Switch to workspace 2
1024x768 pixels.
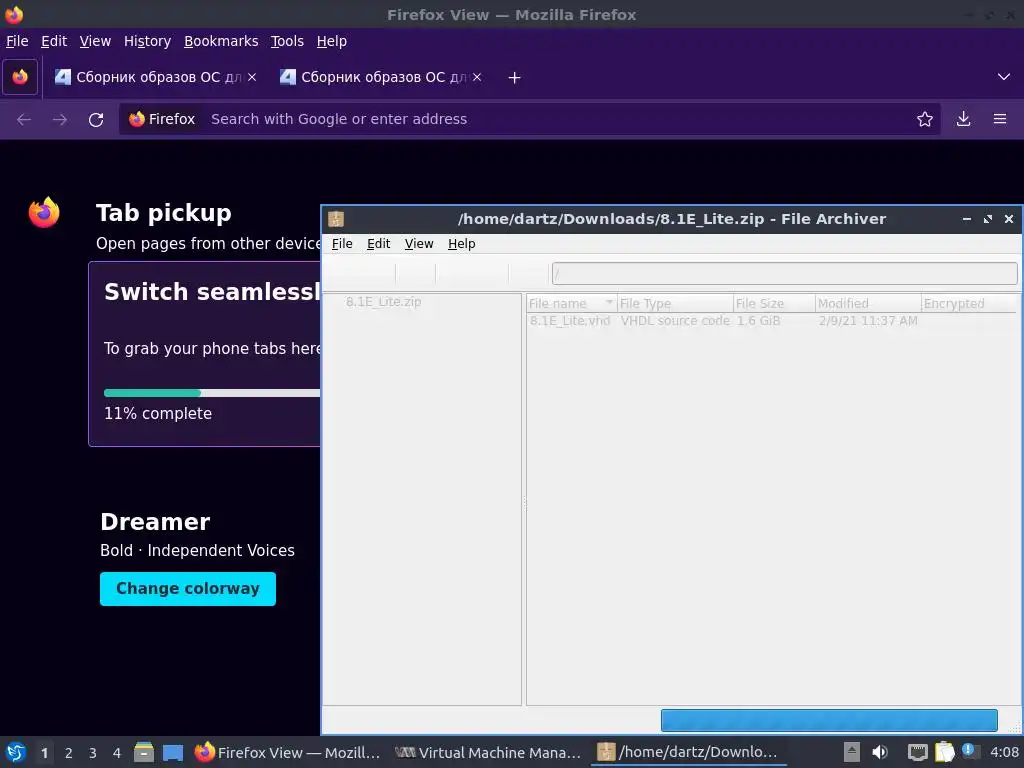[x=69, y=753]
